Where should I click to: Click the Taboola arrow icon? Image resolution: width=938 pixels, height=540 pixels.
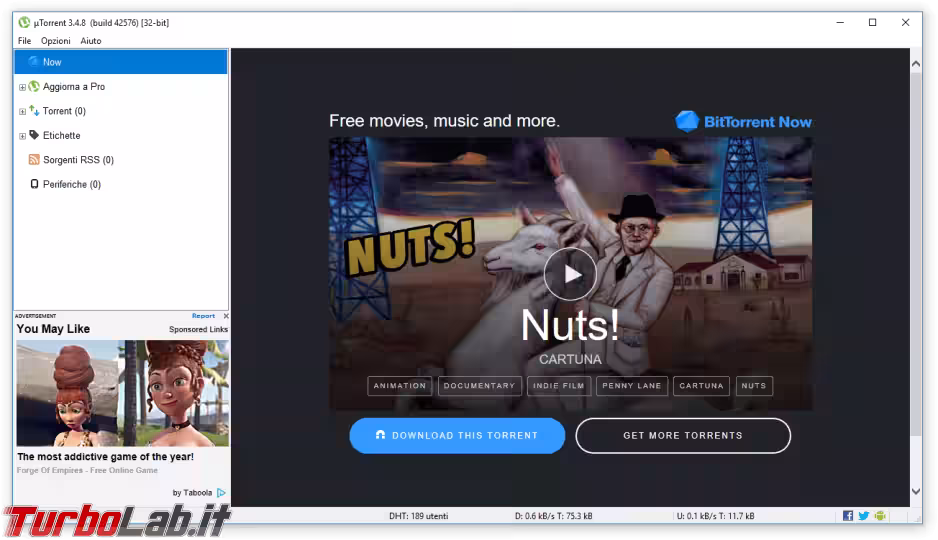tap(221, 493)
